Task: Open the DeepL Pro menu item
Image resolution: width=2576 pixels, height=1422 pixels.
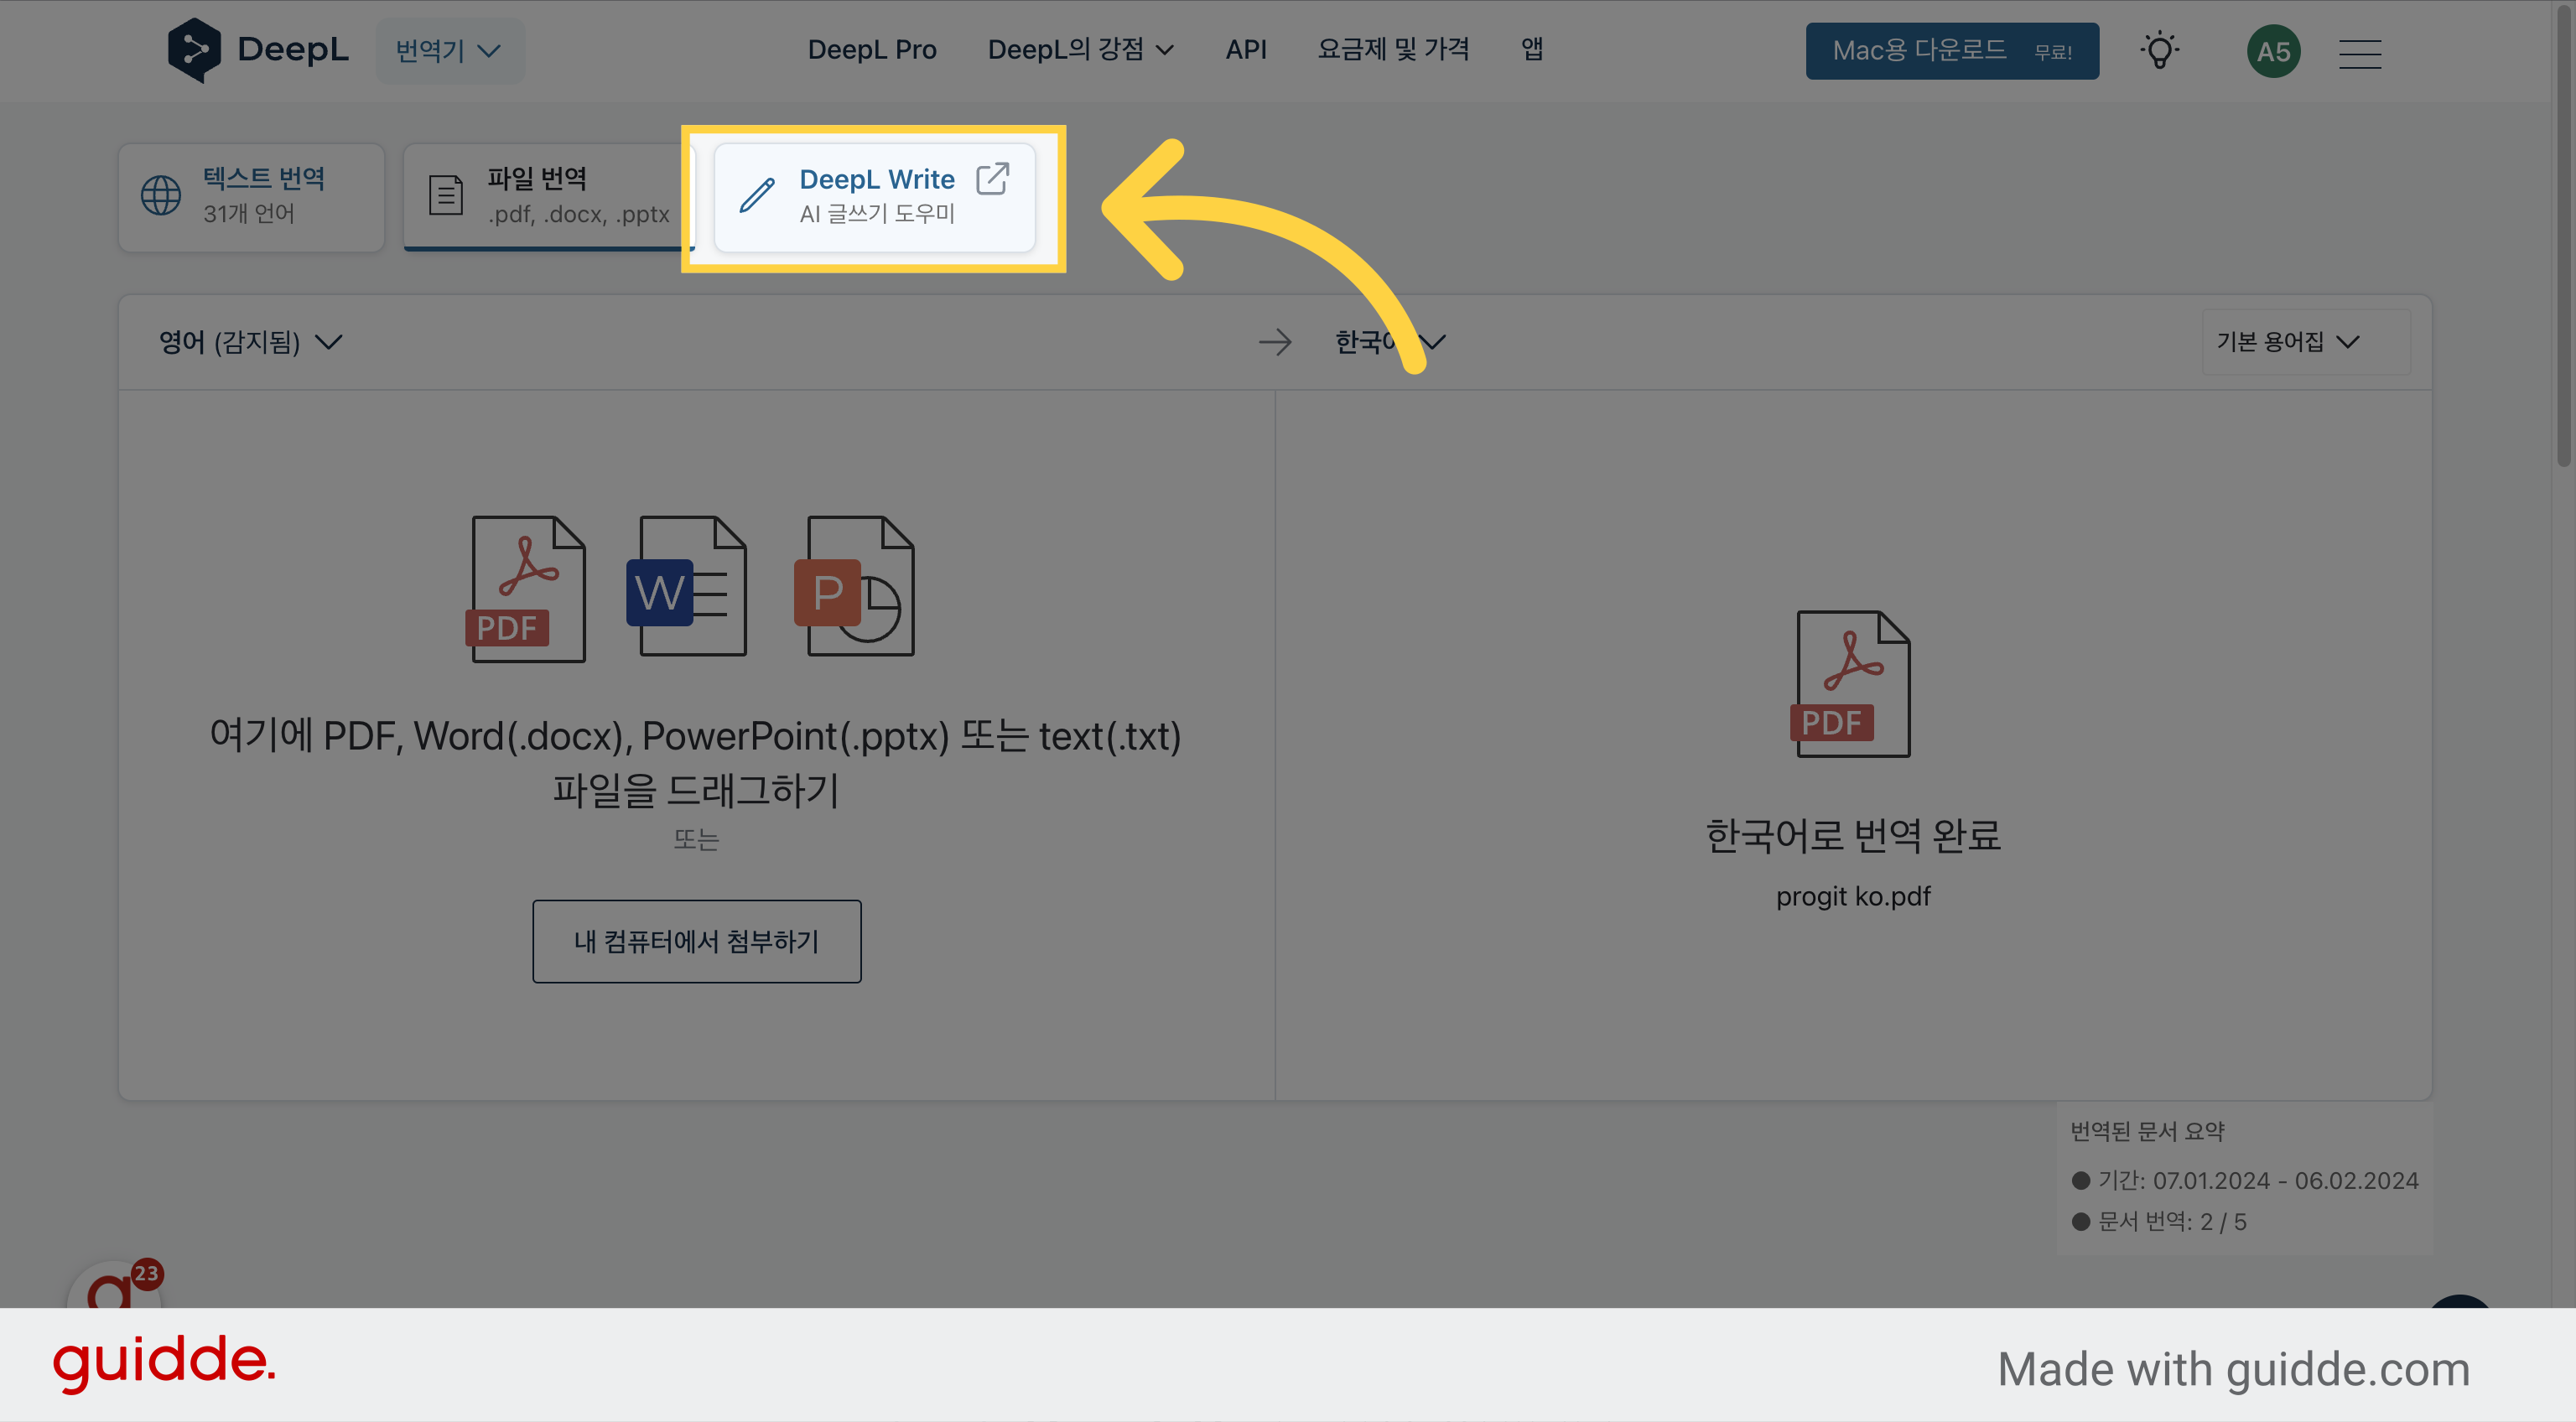Action: 872,49
